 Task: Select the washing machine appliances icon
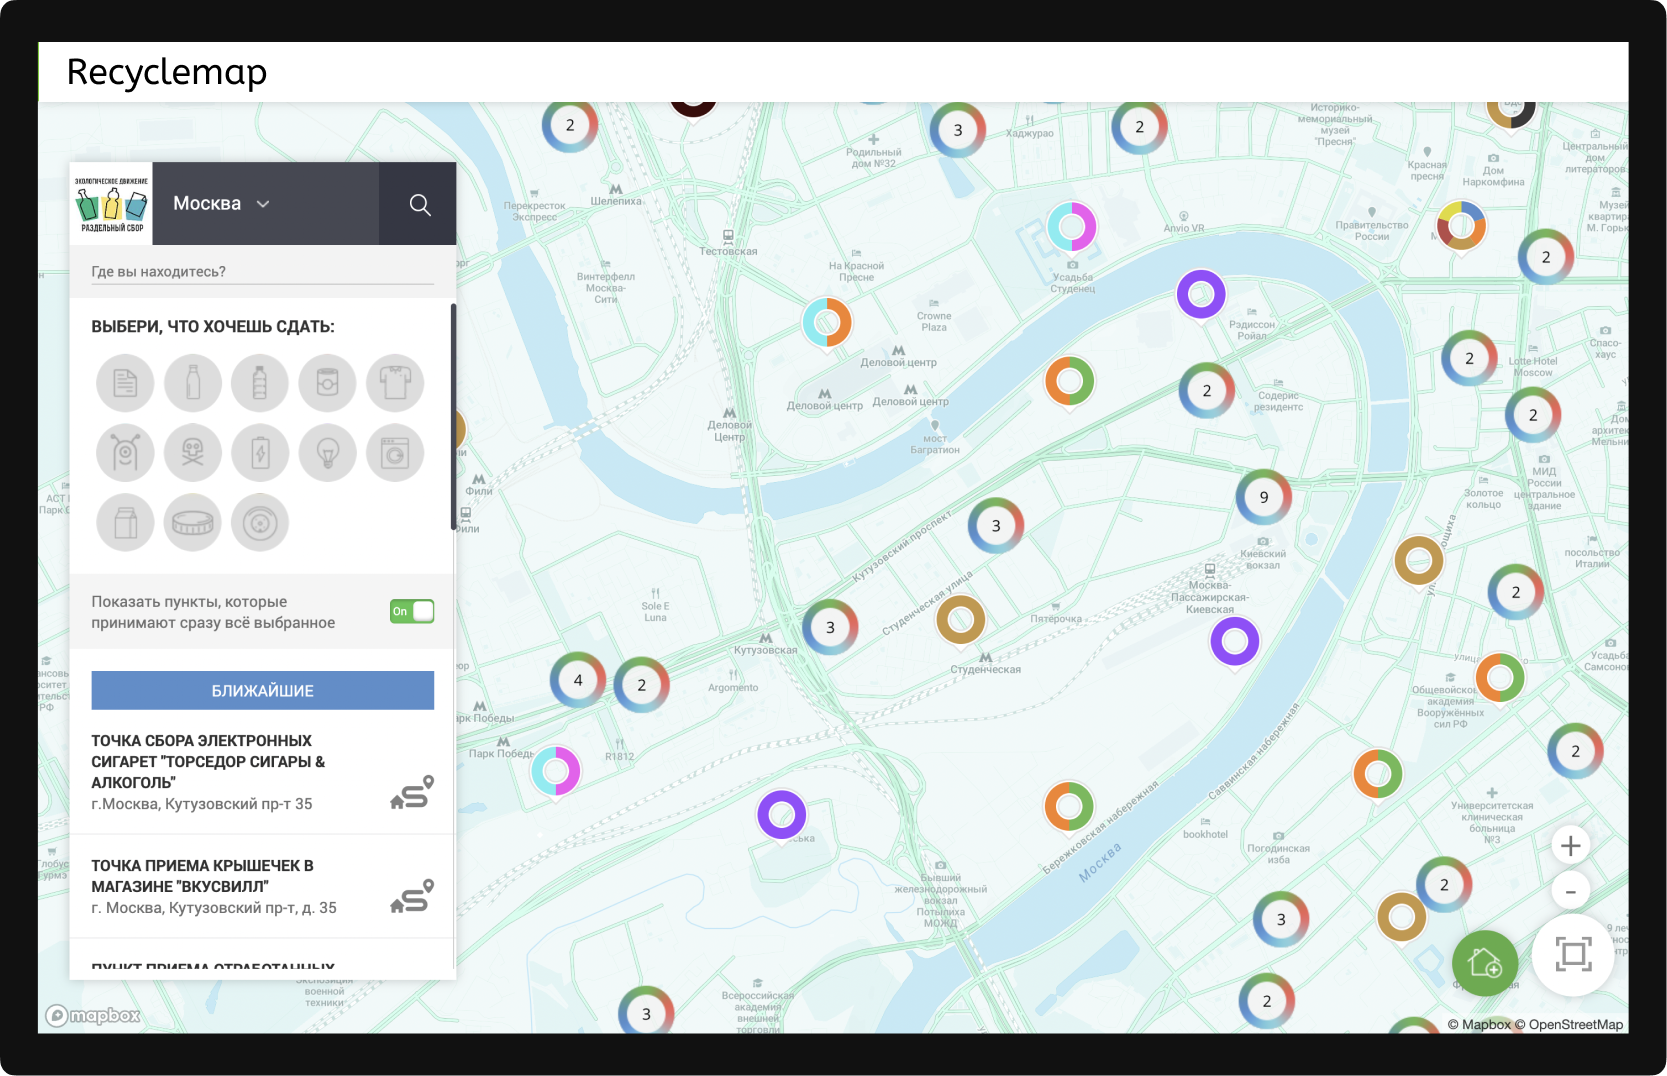click(x=395, y=453)
